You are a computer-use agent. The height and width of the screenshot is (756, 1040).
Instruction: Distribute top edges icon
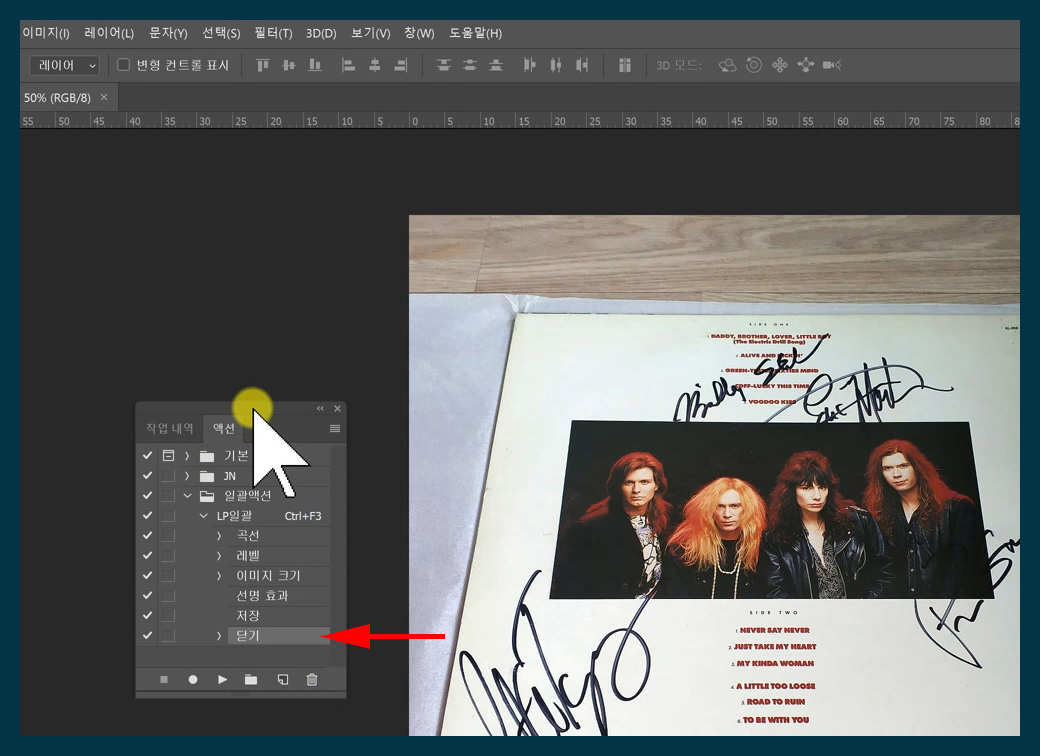[x=444, y=65]
